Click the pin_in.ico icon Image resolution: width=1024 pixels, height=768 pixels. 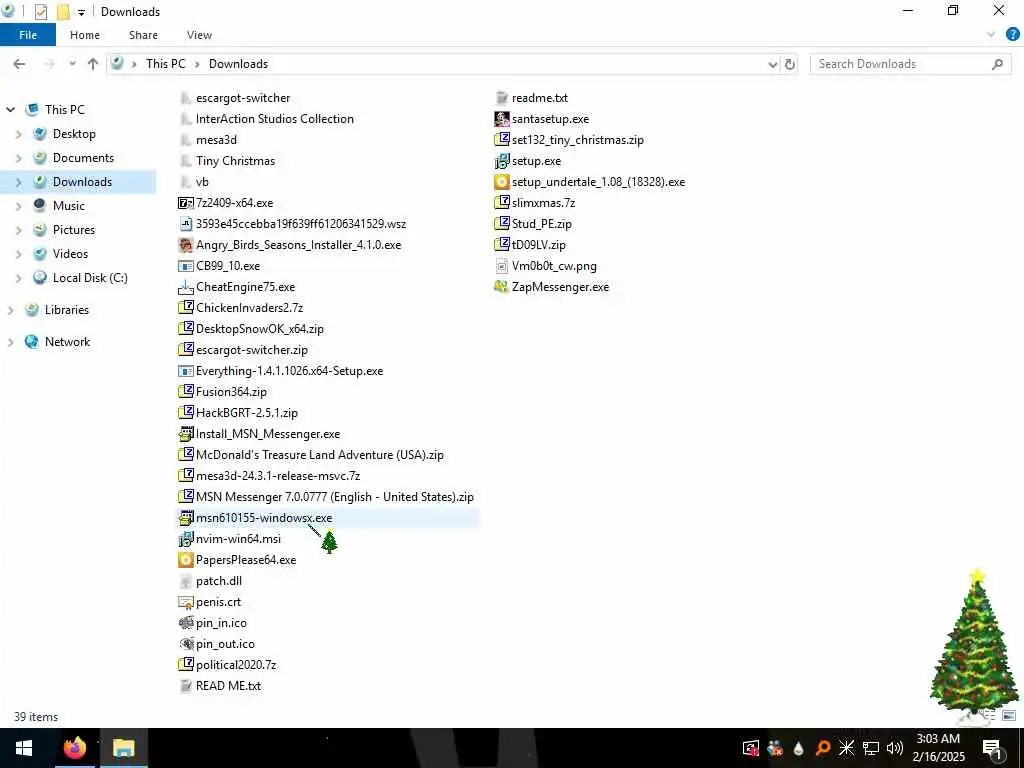(186, 622)
